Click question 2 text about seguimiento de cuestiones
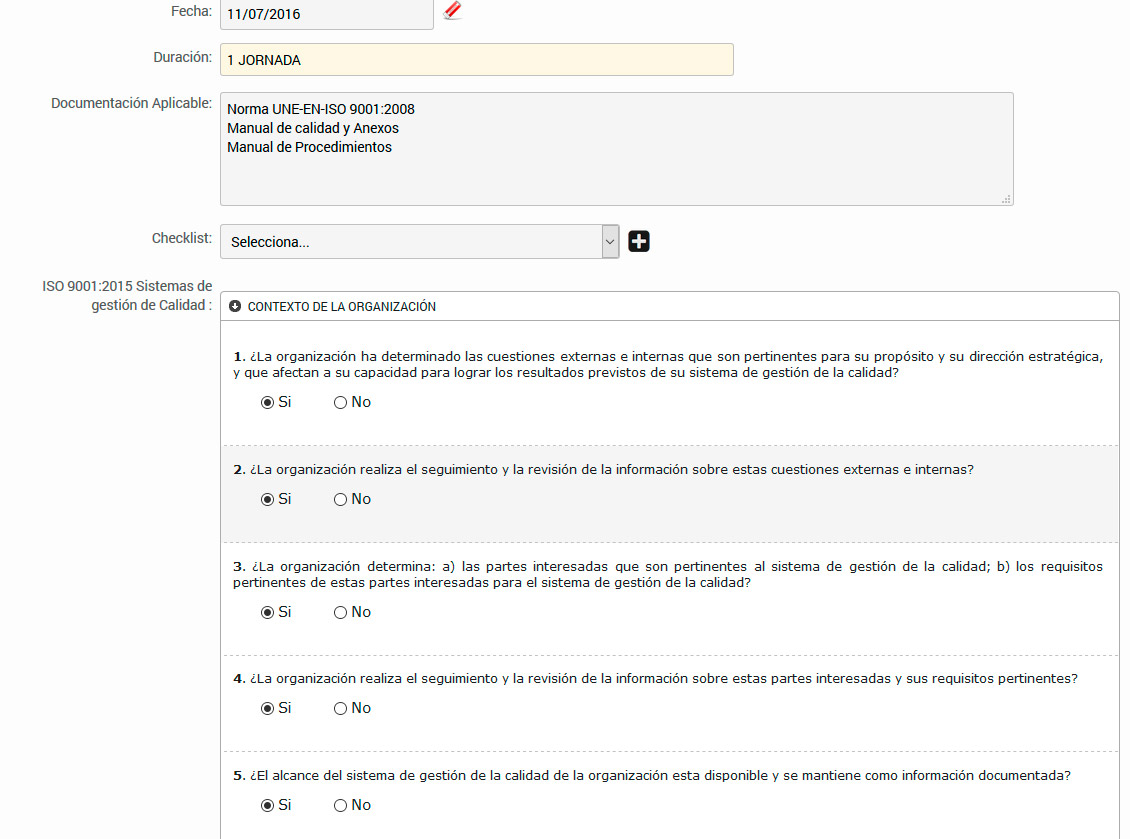This screenshot has height=839, width=1130. tap(603, 470)
